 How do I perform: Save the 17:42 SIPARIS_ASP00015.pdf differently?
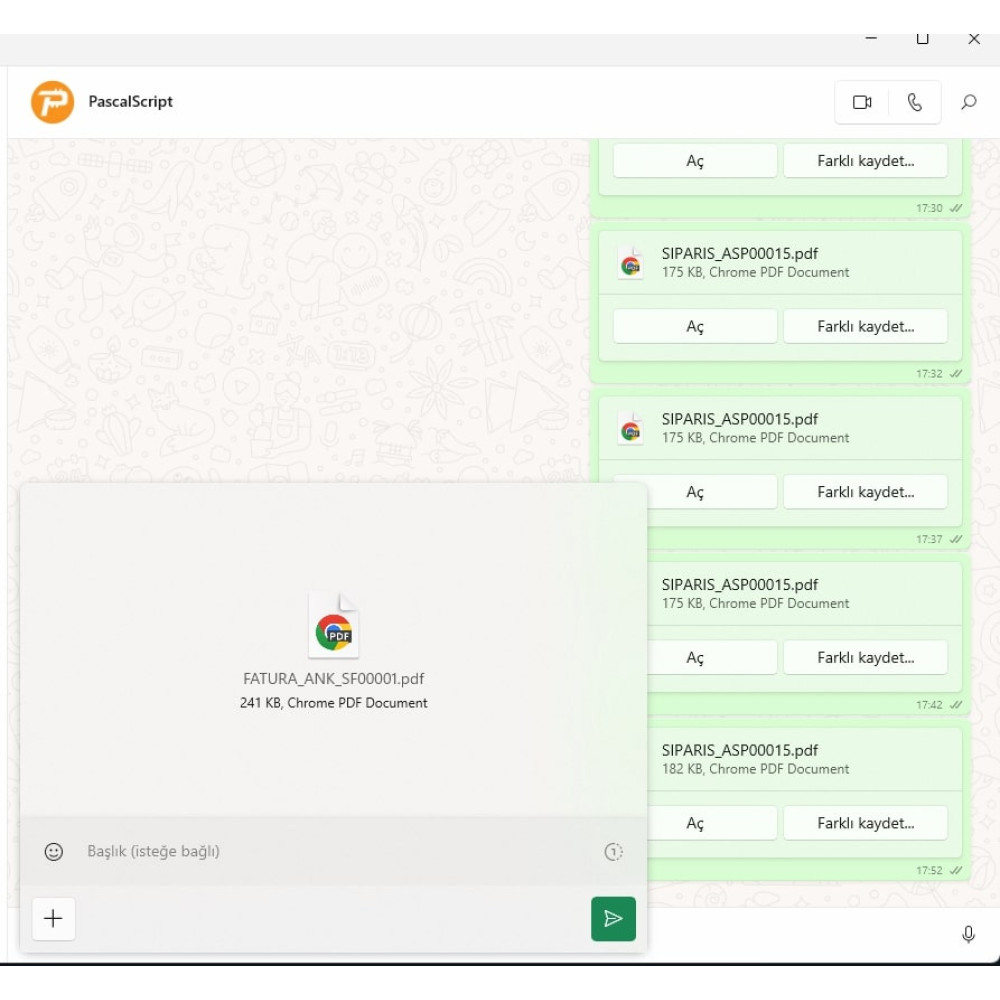click(865, 657)
